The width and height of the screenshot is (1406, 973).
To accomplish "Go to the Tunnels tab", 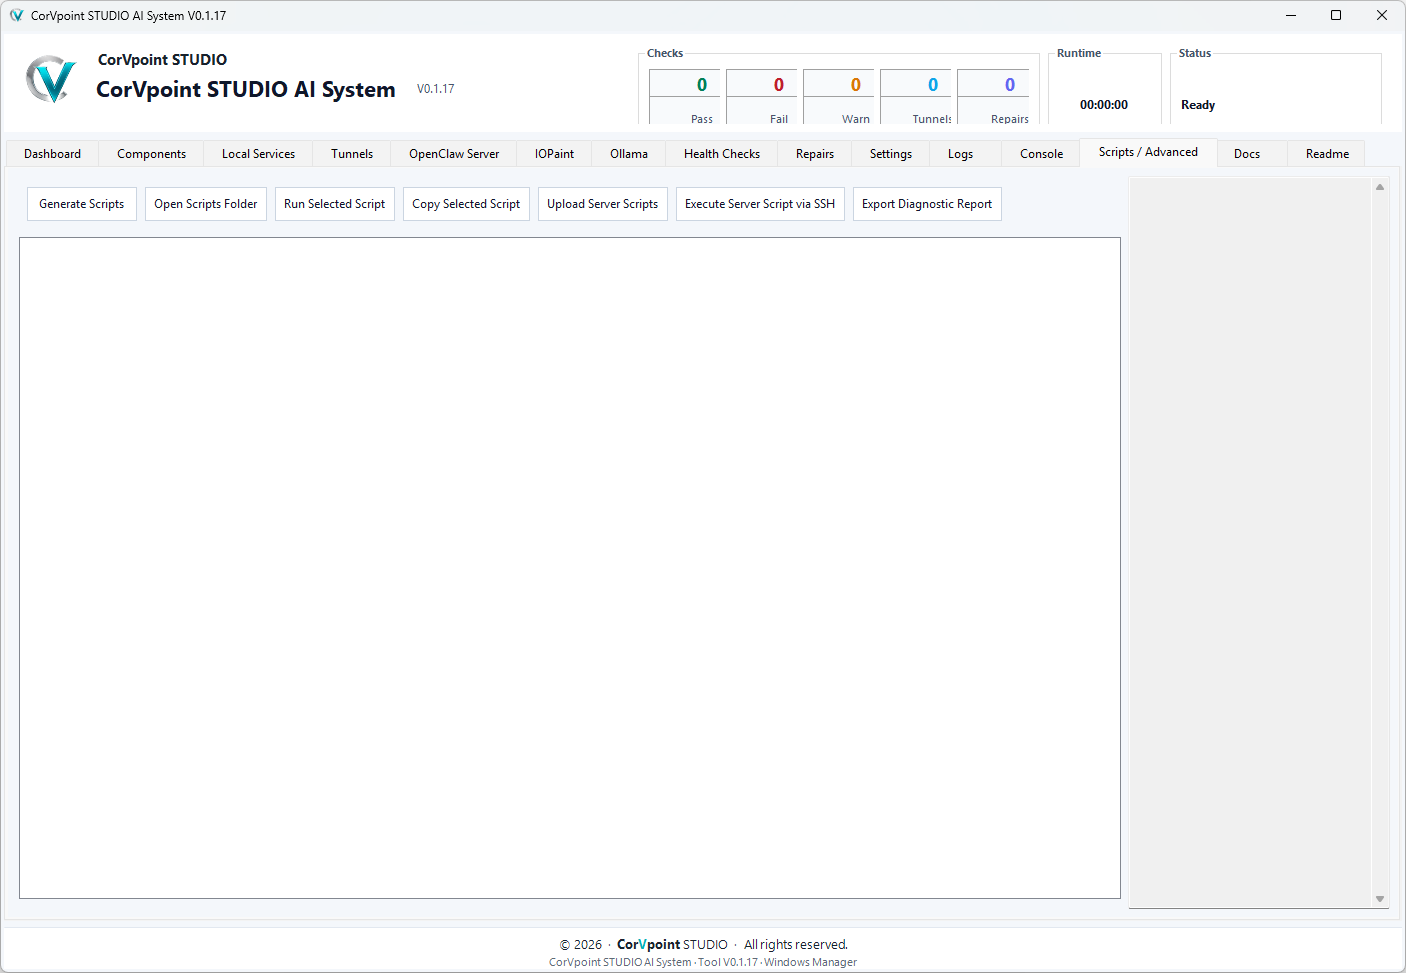I will click(x=352, y=154).
